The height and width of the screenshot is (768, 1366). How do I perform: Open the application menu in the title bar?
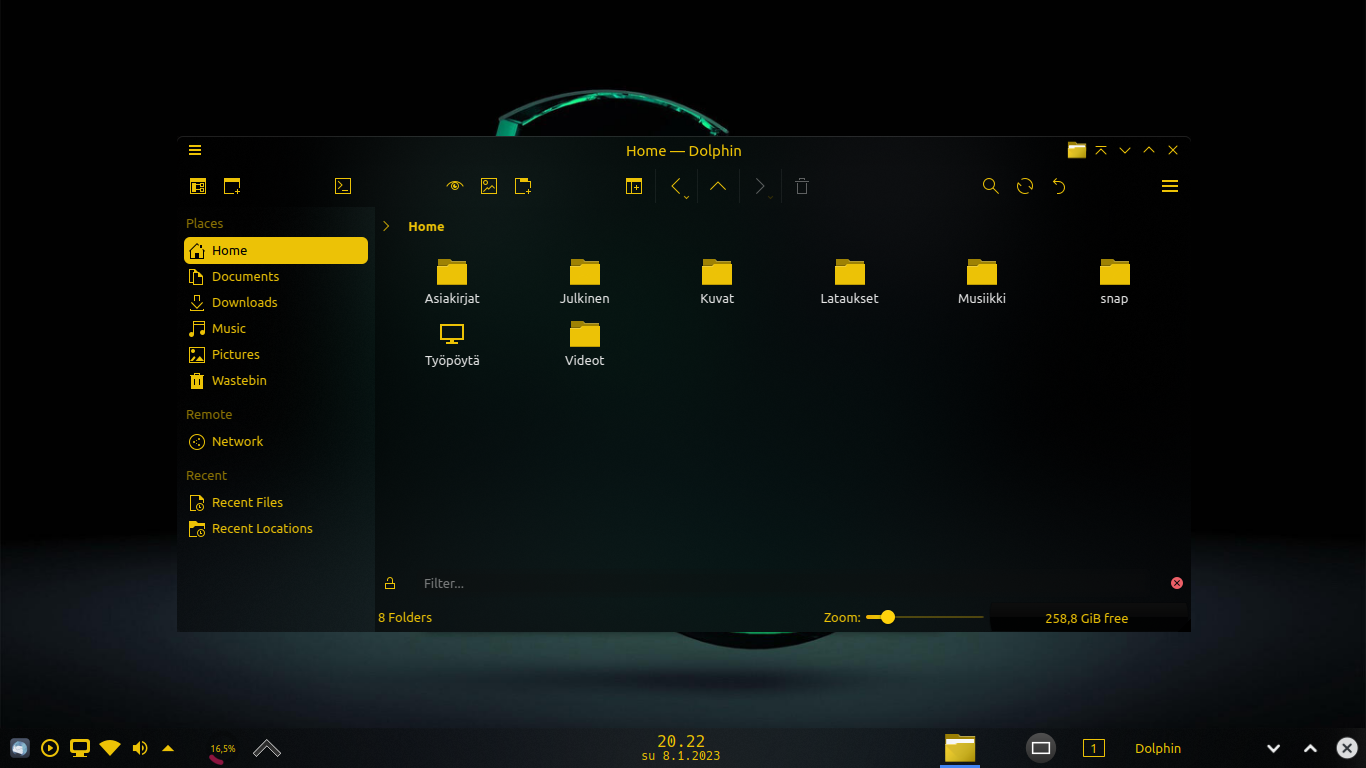click(x=195, y=151)
